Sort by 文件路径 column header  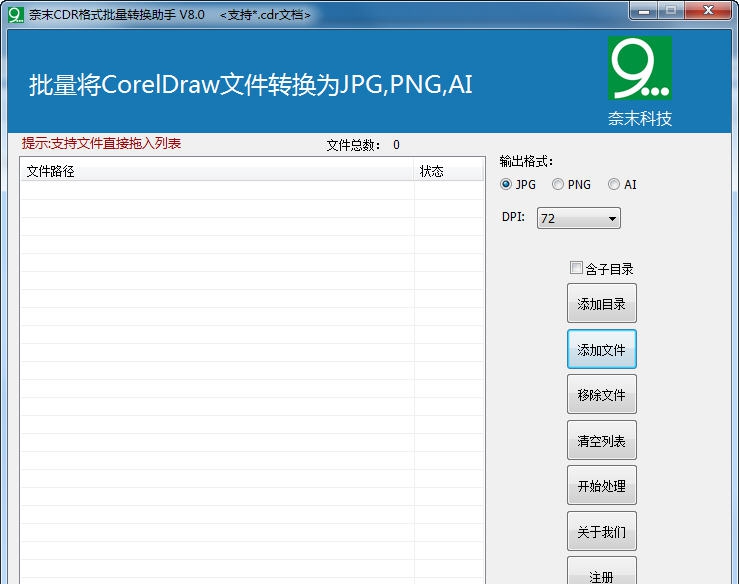click(x=217, y=171)
